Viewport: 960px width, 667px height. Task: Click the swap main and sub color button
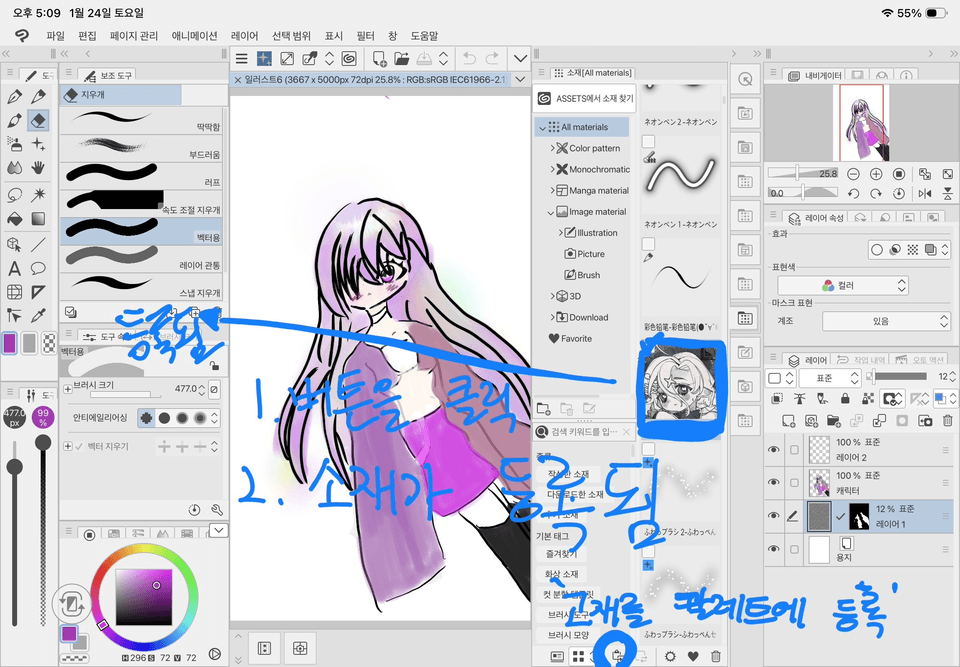(x=72, y=605)
